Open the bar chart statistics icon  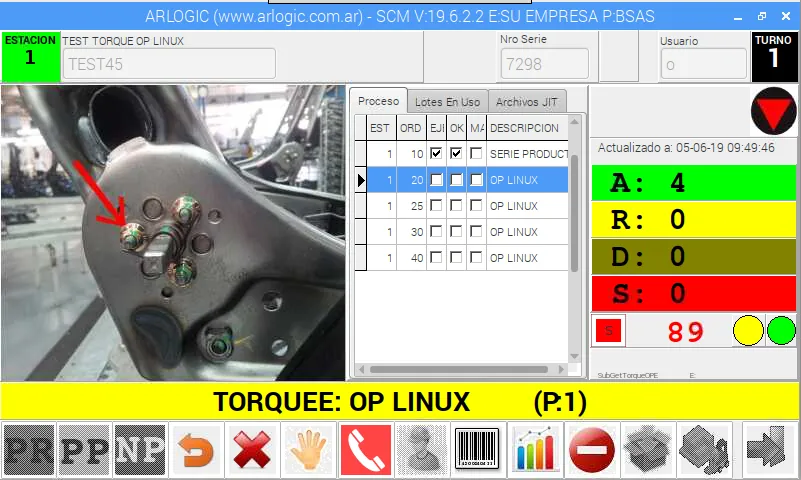point(535,450)
